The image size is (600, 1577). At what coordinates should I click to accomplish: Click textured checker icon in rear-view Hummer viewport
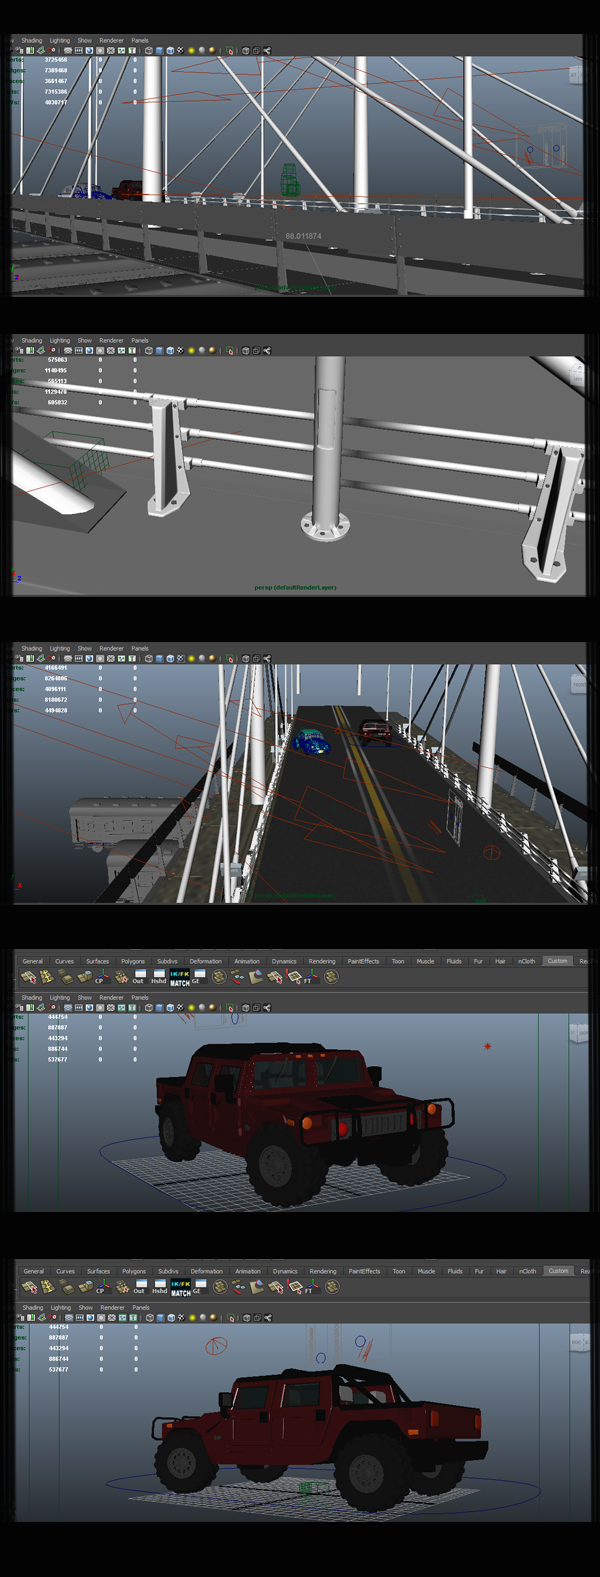[x=181, y=1317]
